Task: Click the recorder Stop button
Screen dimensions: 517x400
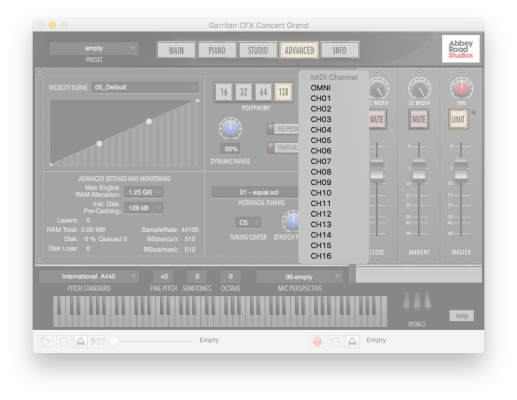Action: pyautogui.click(x=335, y=341)
